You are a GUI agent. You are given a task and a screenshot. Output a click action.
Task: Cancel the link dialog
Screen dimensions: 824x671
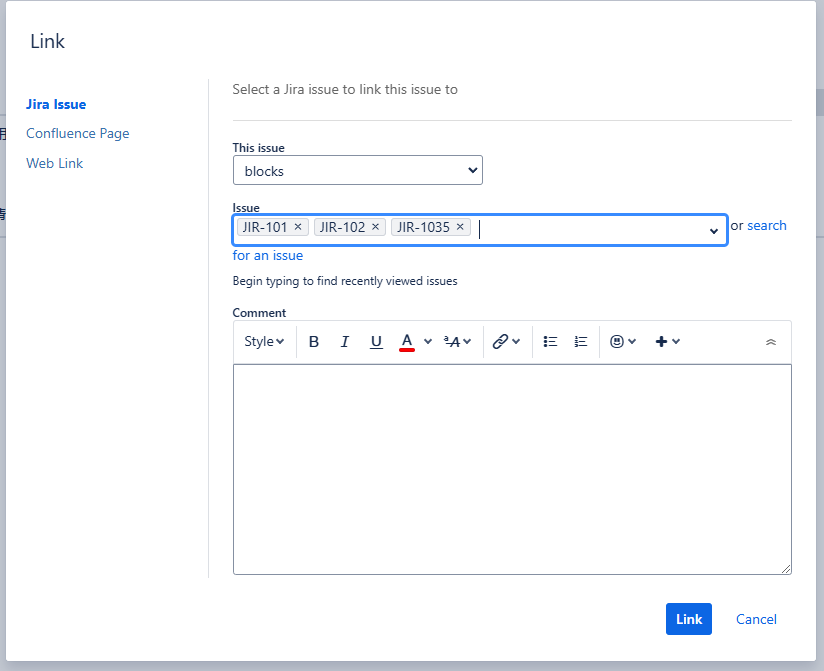[756, 619]
